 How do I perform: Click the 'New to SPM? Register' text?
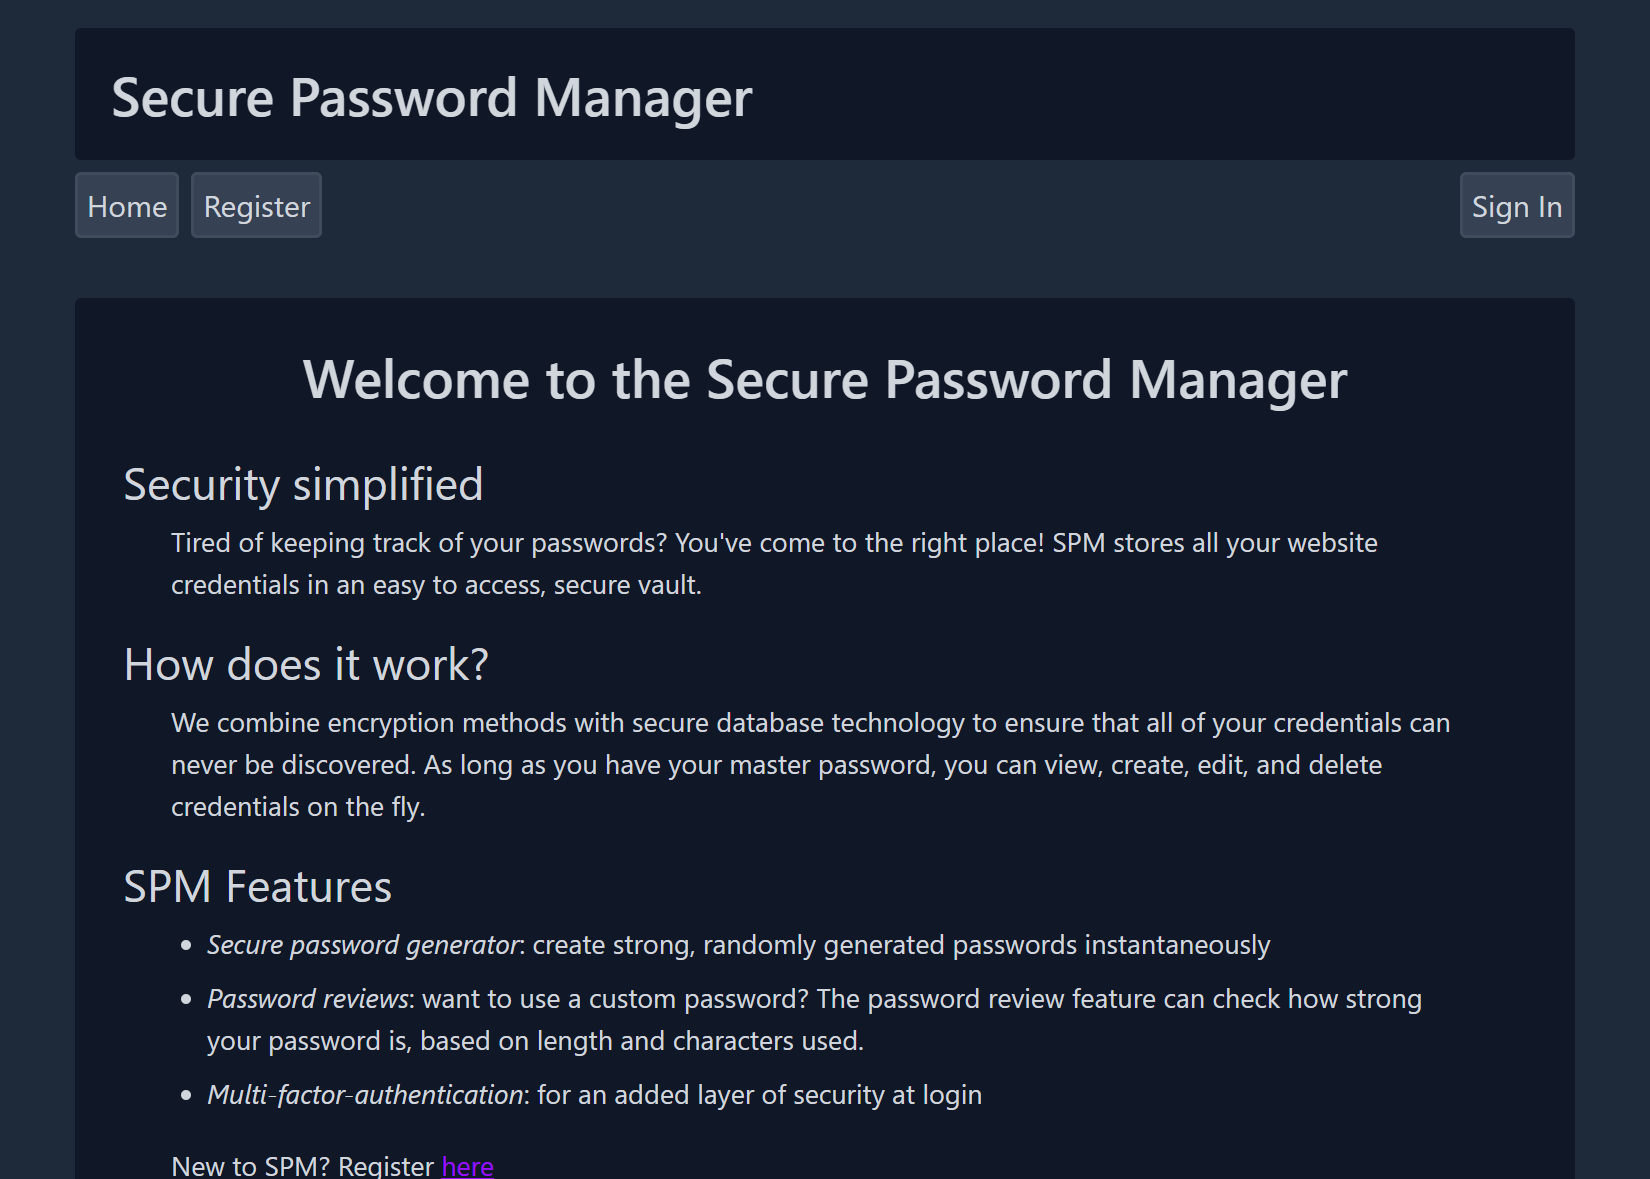tap(303, 1166)
